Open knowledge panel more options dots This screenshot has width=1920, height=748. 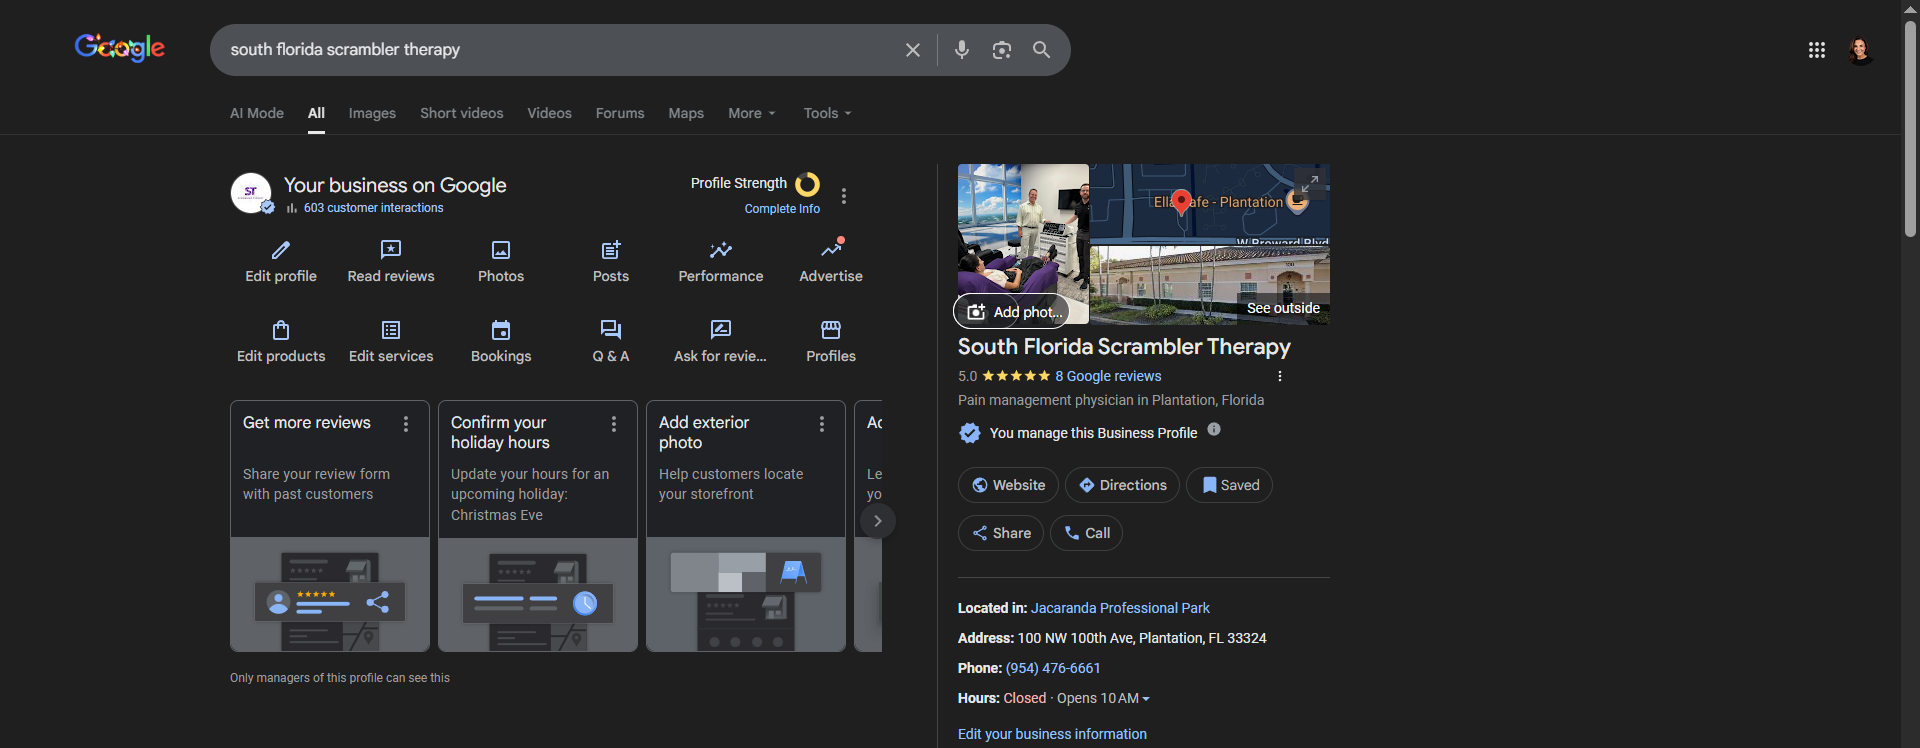(x=1280, y=376)
